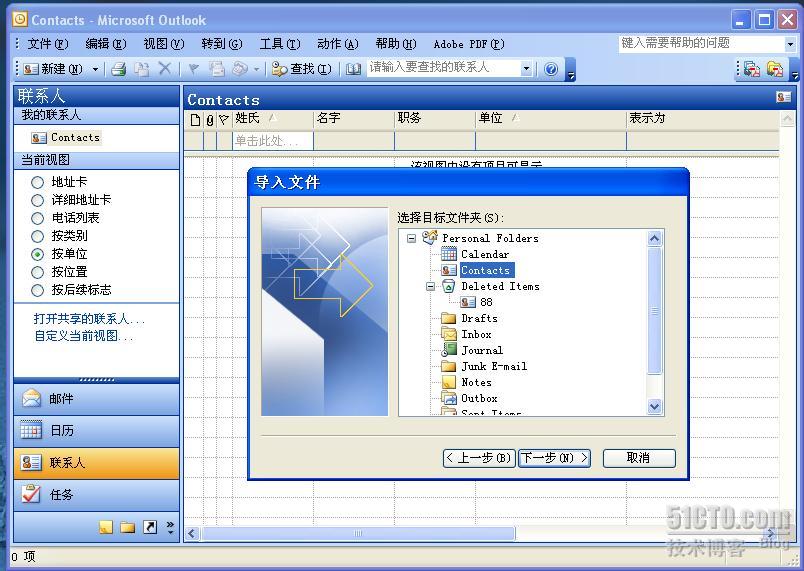The image size is (804, 571).
Task: Click the 打开共享的联系人 link
Action: (x=89, y=319)
